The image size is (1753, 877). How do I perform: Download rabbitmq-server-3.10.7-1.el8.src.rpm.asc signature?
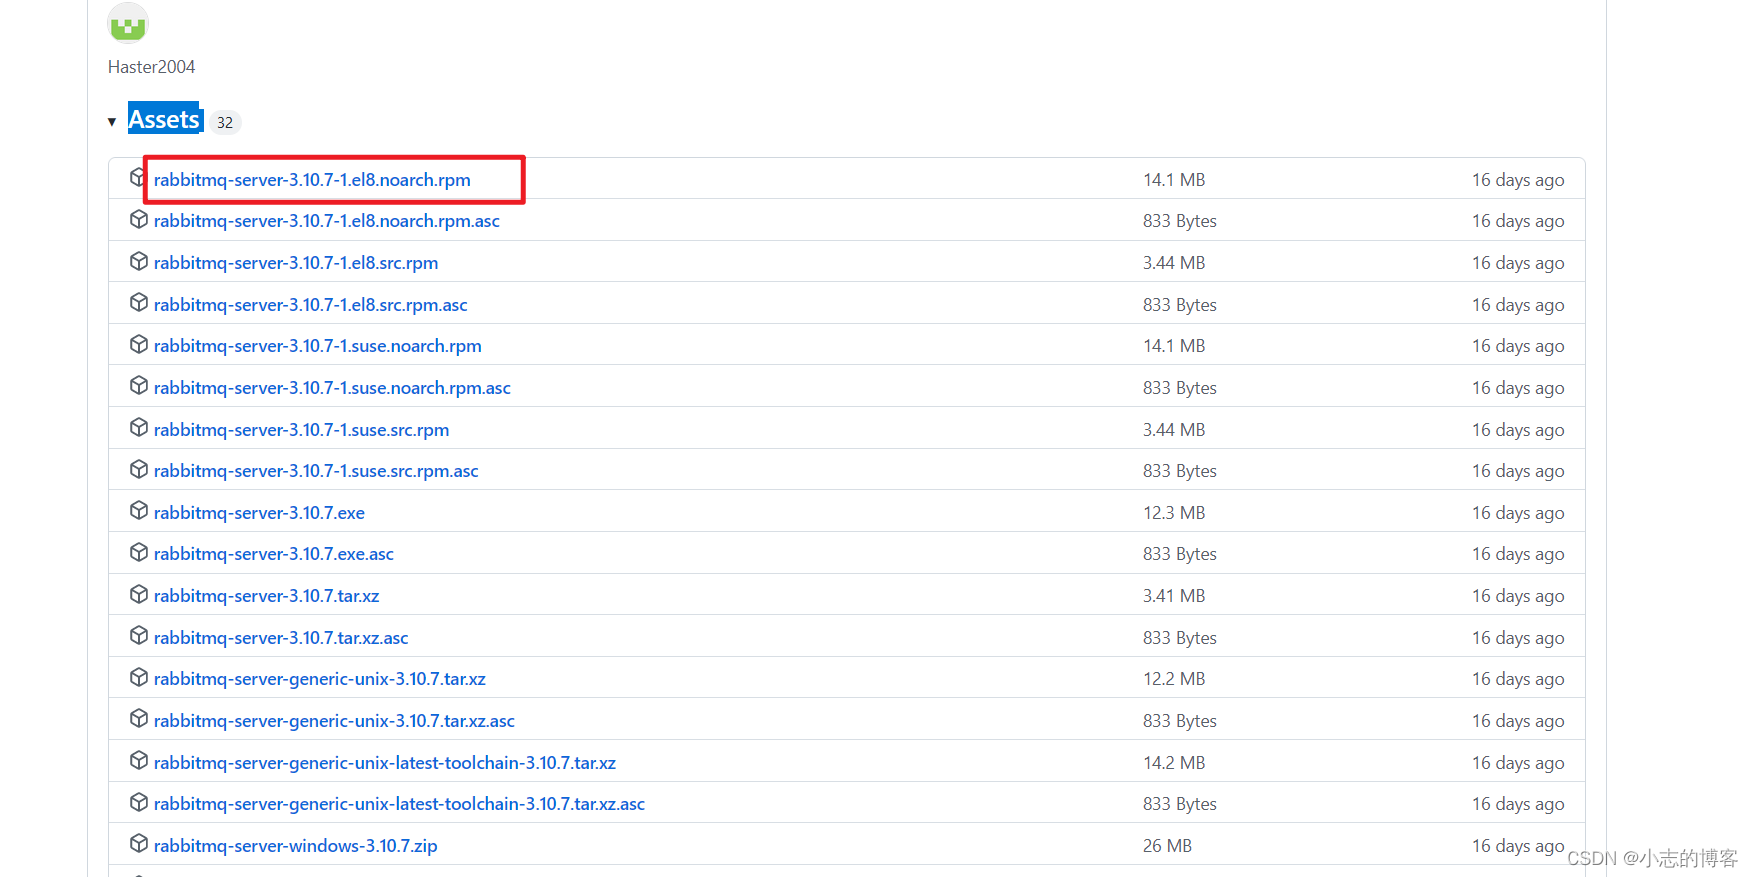(x=311, y=305)
